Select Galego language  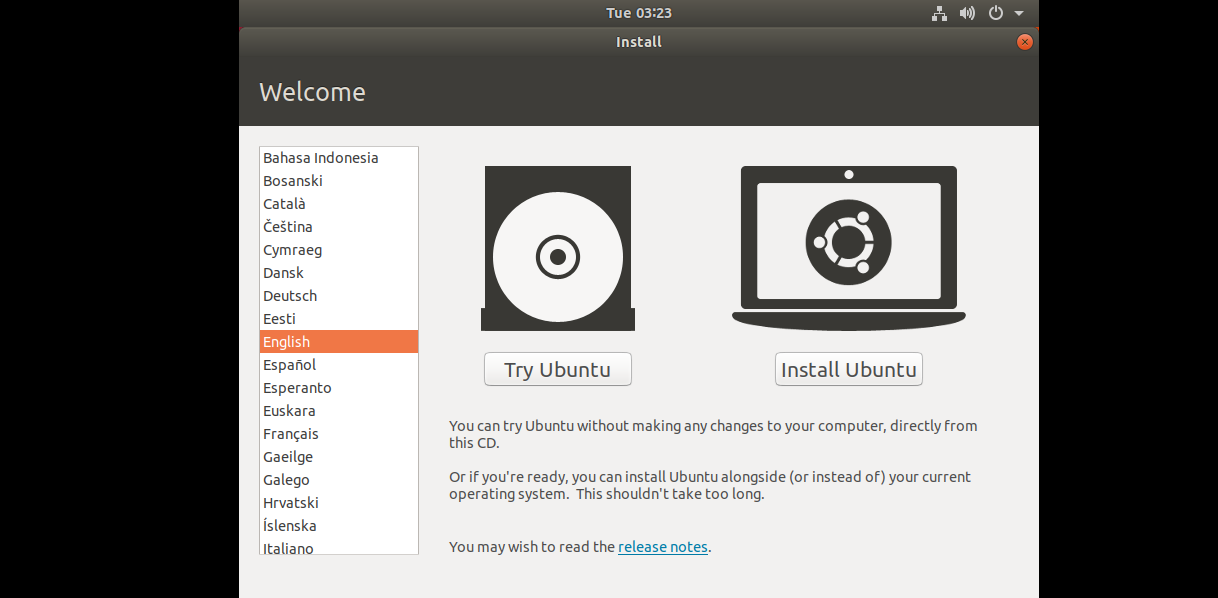pos(339,480)
